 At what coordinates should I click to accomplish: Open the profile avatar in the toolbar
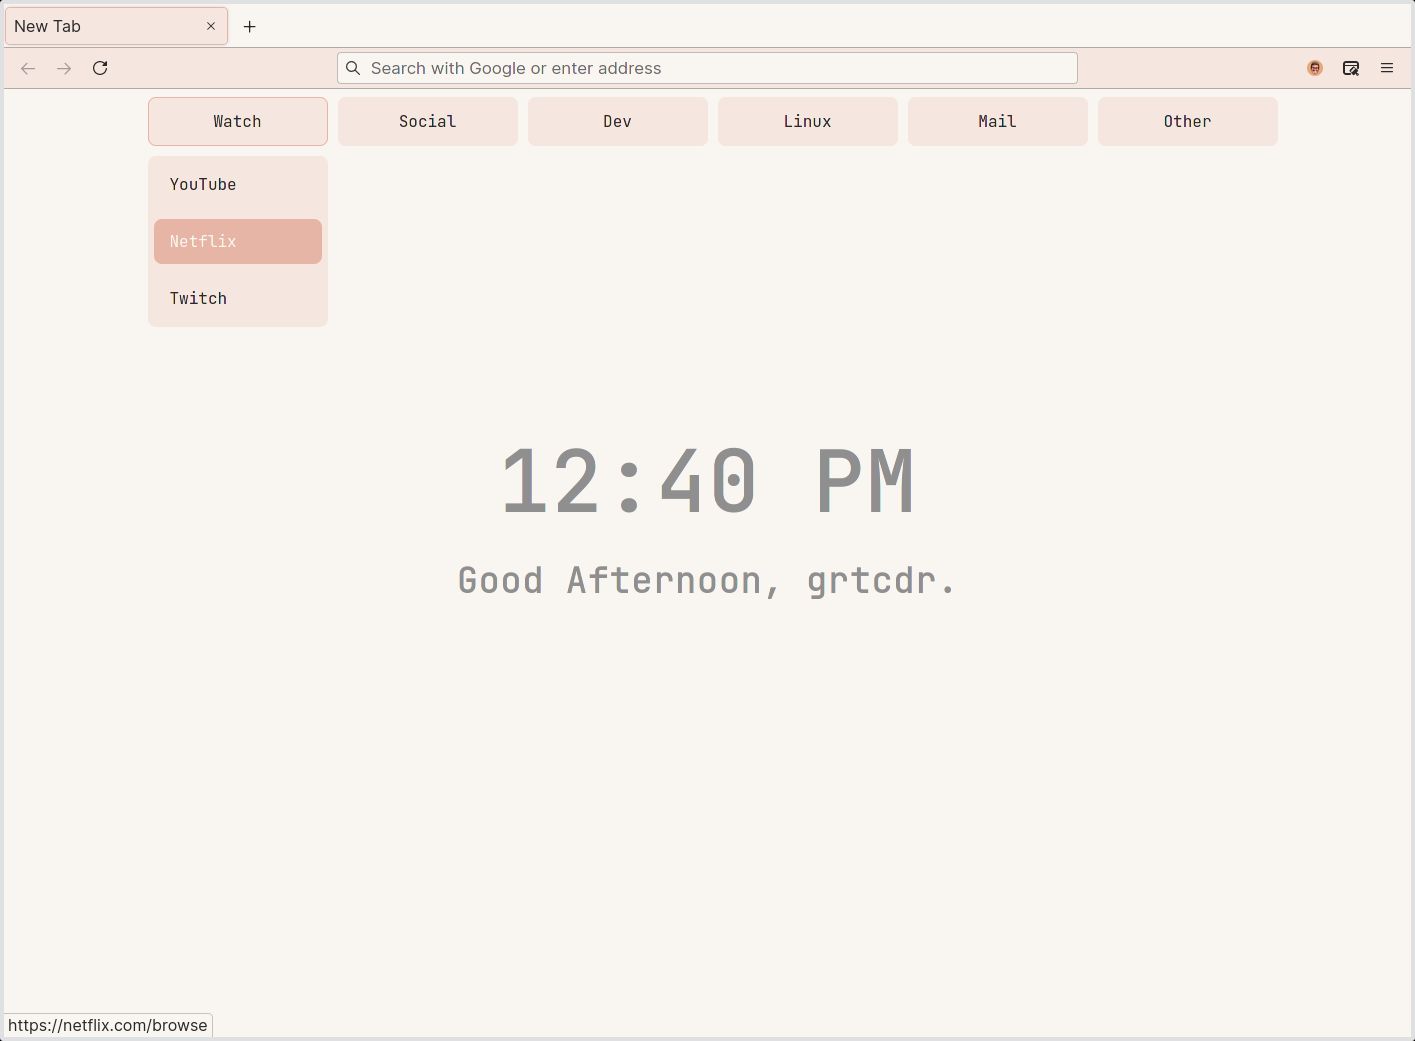(1313, 68)
